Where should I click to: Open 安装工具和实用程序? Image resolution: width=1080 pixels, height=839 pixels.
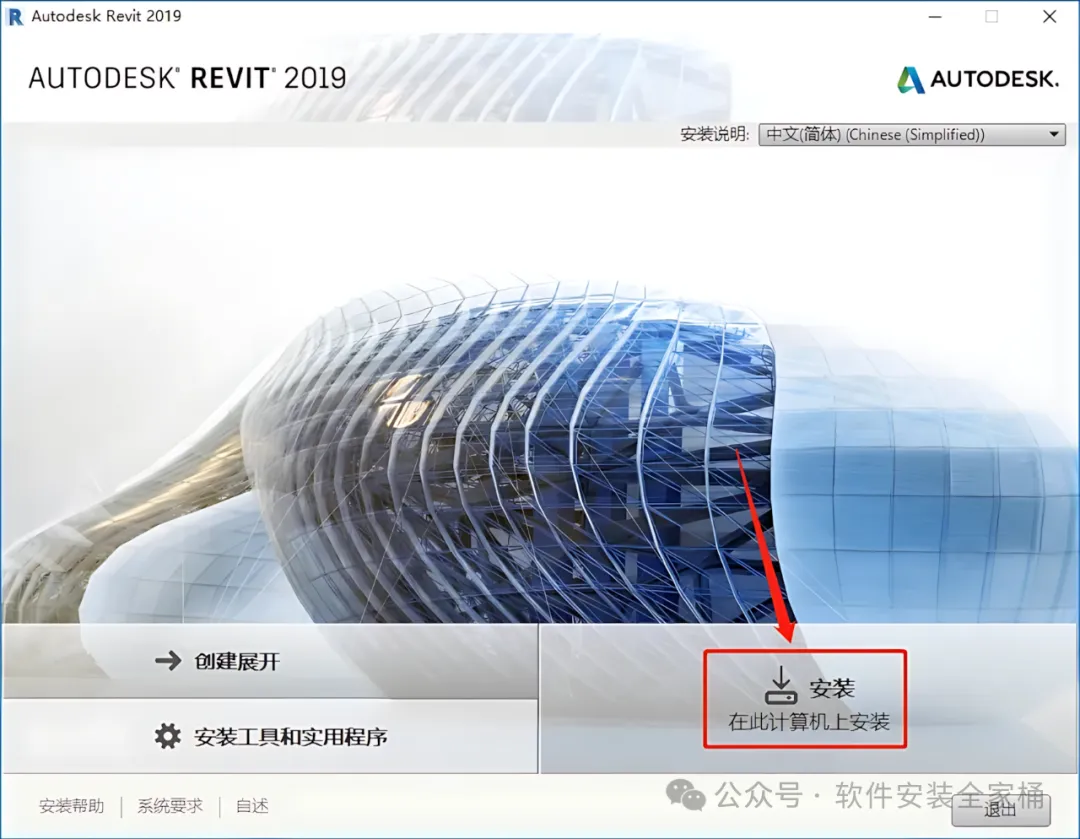click(270, 736)
